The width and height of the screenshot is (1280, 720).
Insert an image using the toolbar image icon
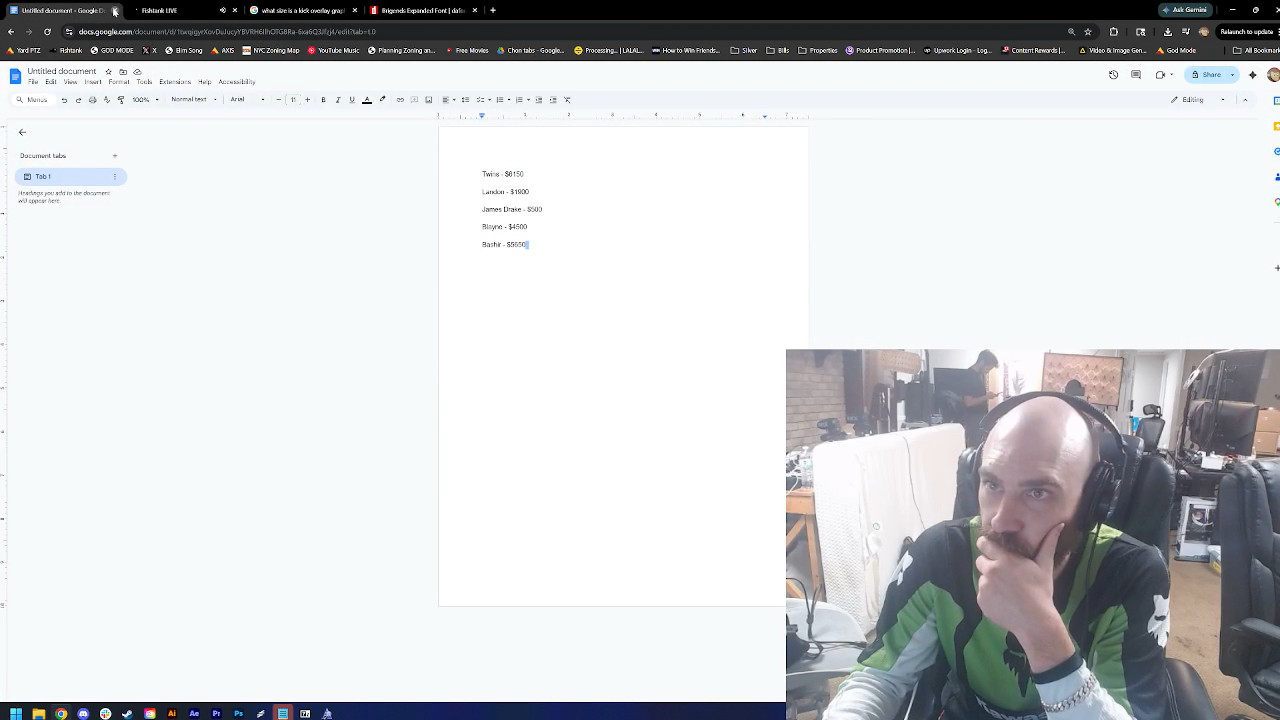click(429, 100)
